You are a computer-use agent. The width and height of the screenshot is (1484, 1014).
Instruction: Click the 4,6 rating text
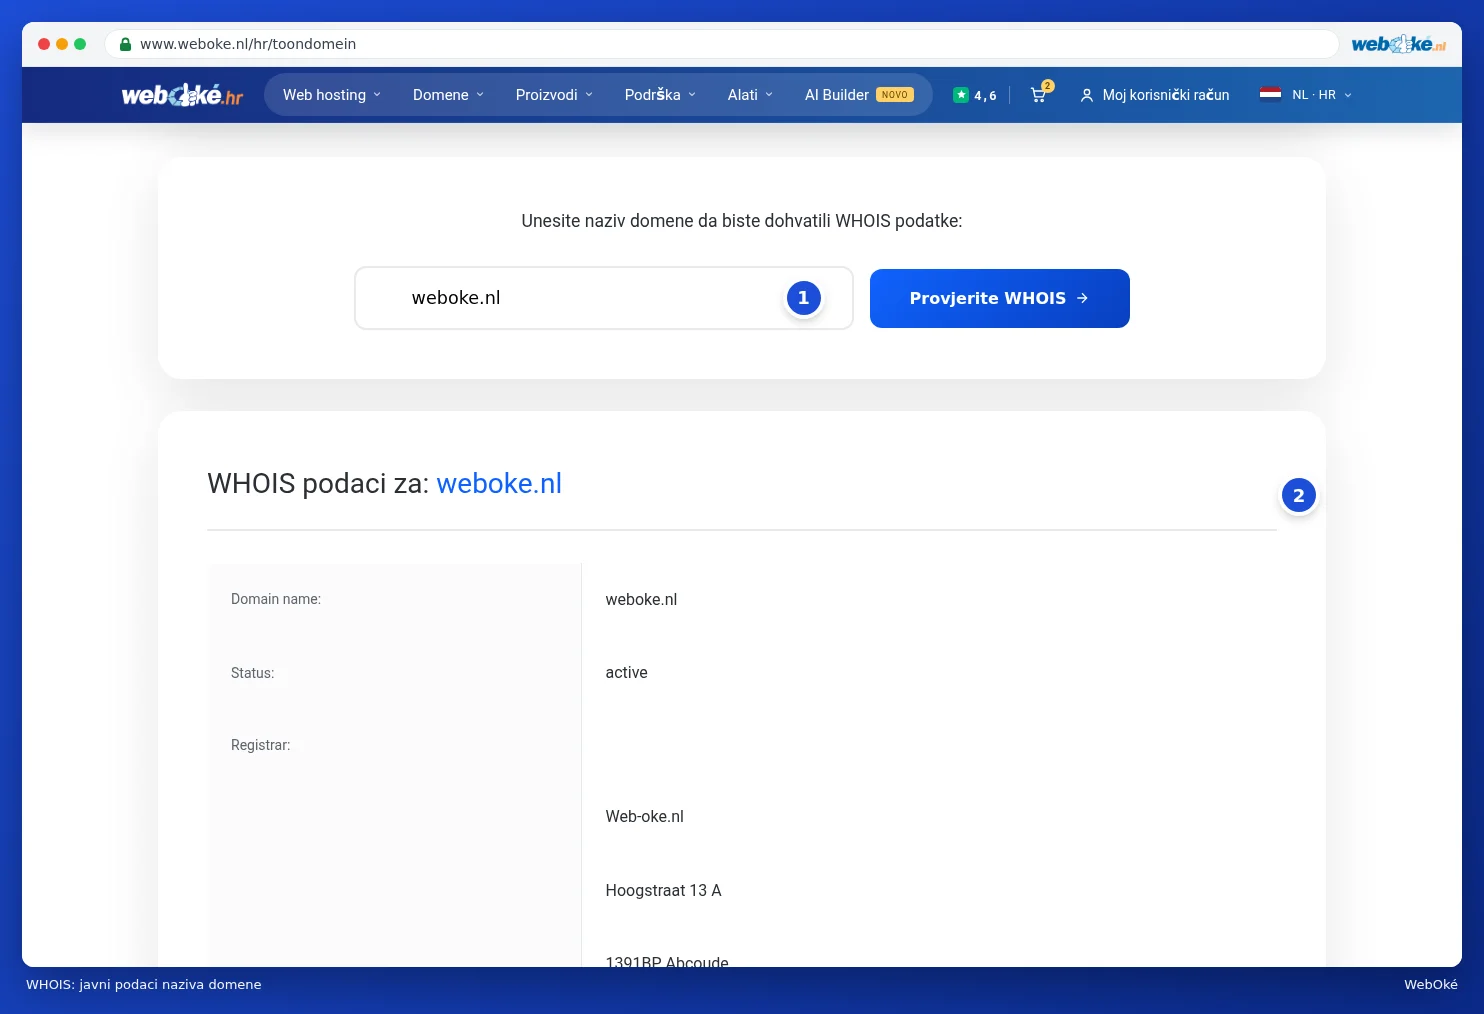985,96
